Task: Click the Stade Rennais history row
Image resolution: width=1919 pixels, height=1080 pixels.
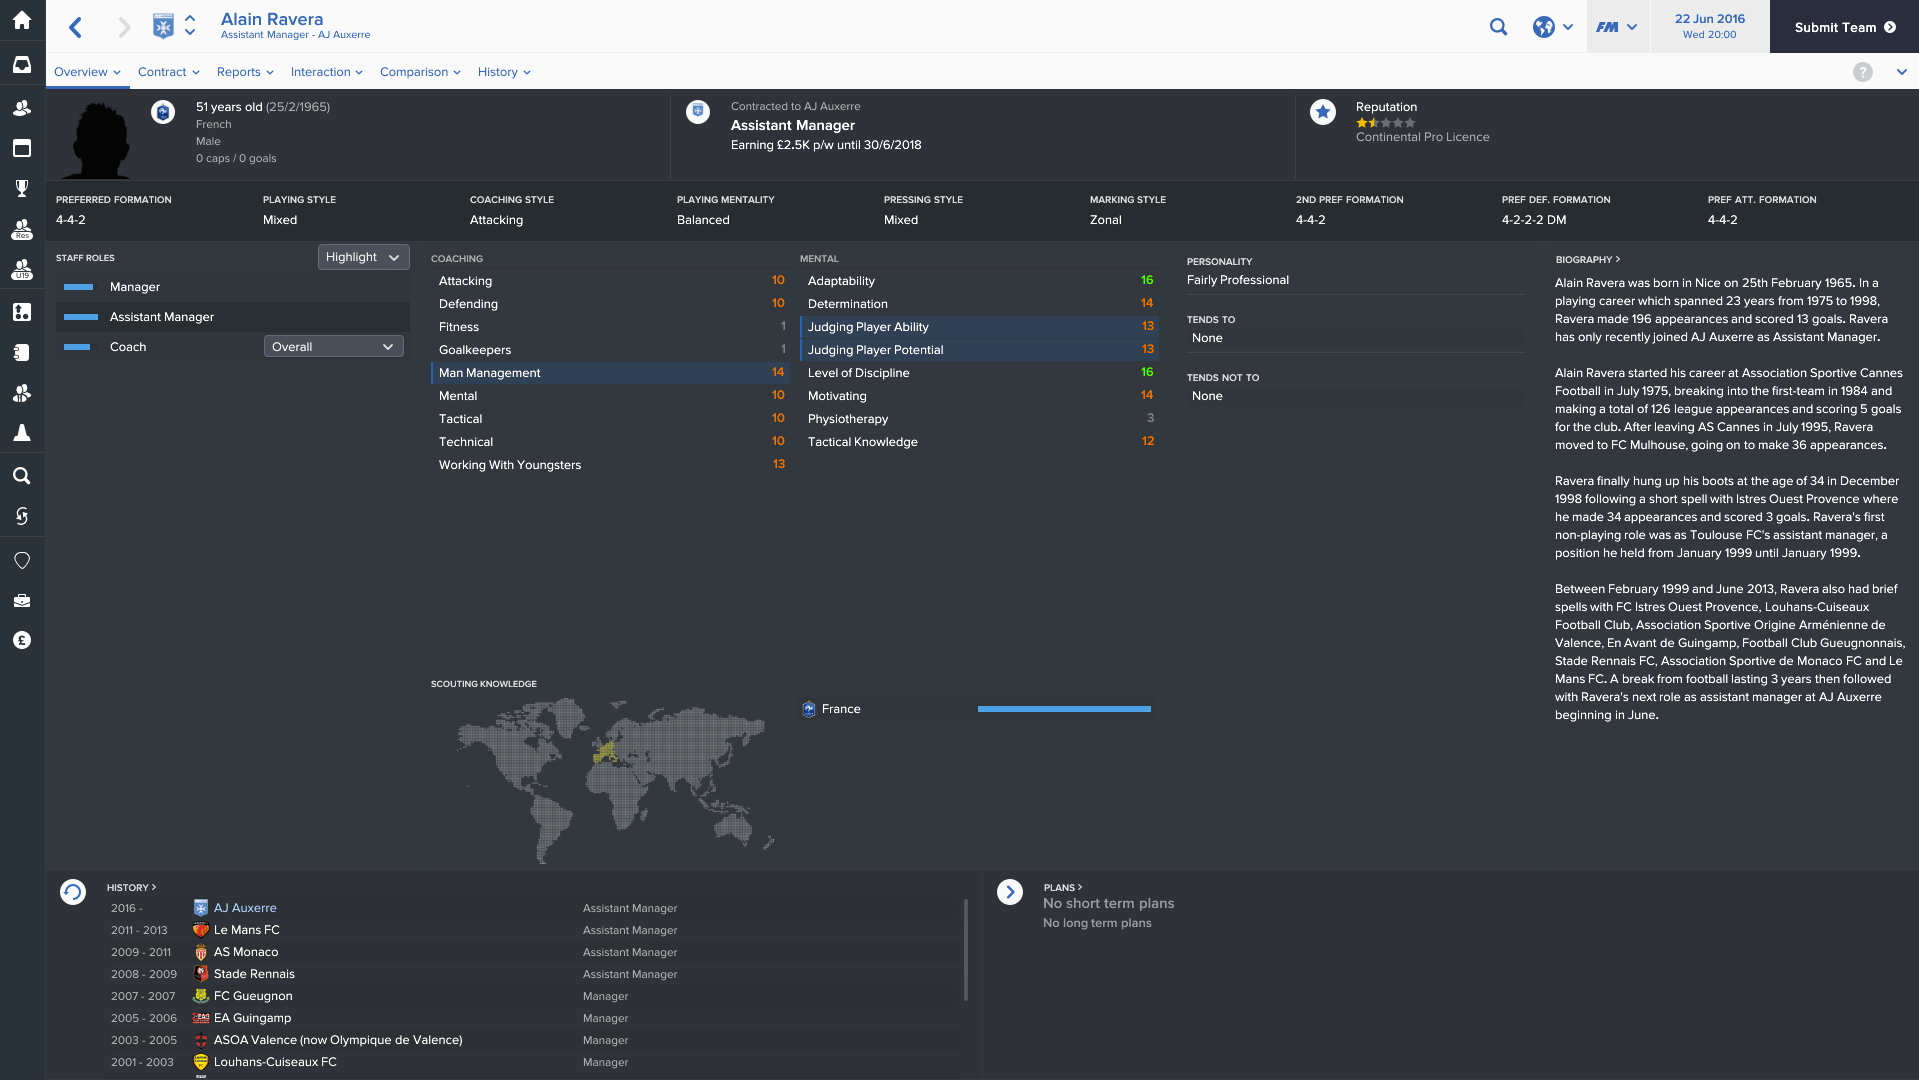Action: pyautogui.click(x=533, y=974)
